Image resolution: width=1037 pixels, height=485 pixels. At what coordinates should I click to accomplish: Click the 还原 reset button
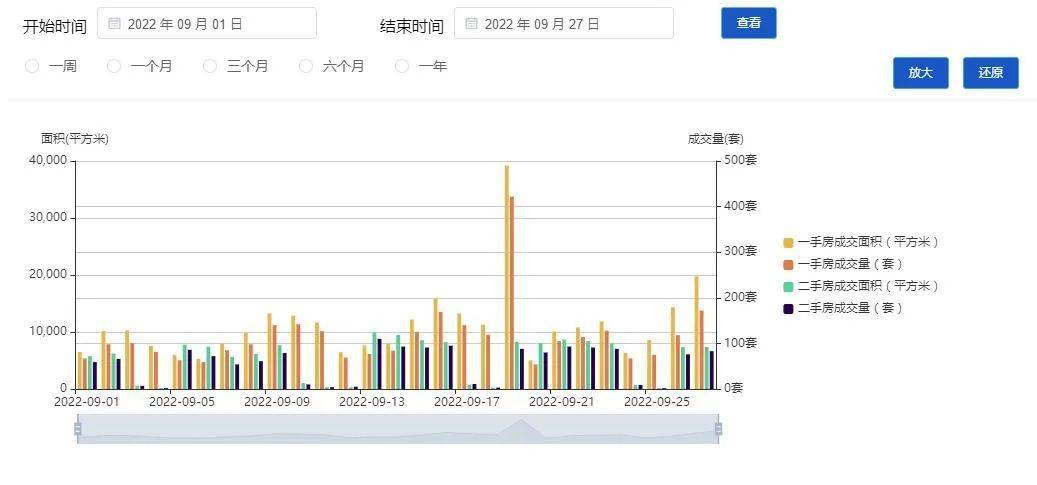(x=991, y=73)
